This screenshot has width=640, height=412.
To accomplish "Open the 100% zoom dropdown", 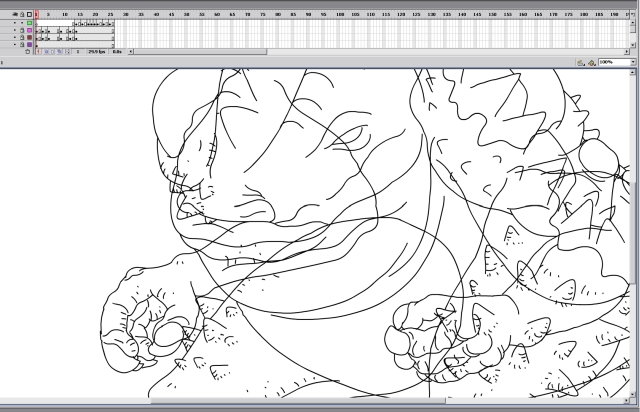I will click(x=632, y=62).
